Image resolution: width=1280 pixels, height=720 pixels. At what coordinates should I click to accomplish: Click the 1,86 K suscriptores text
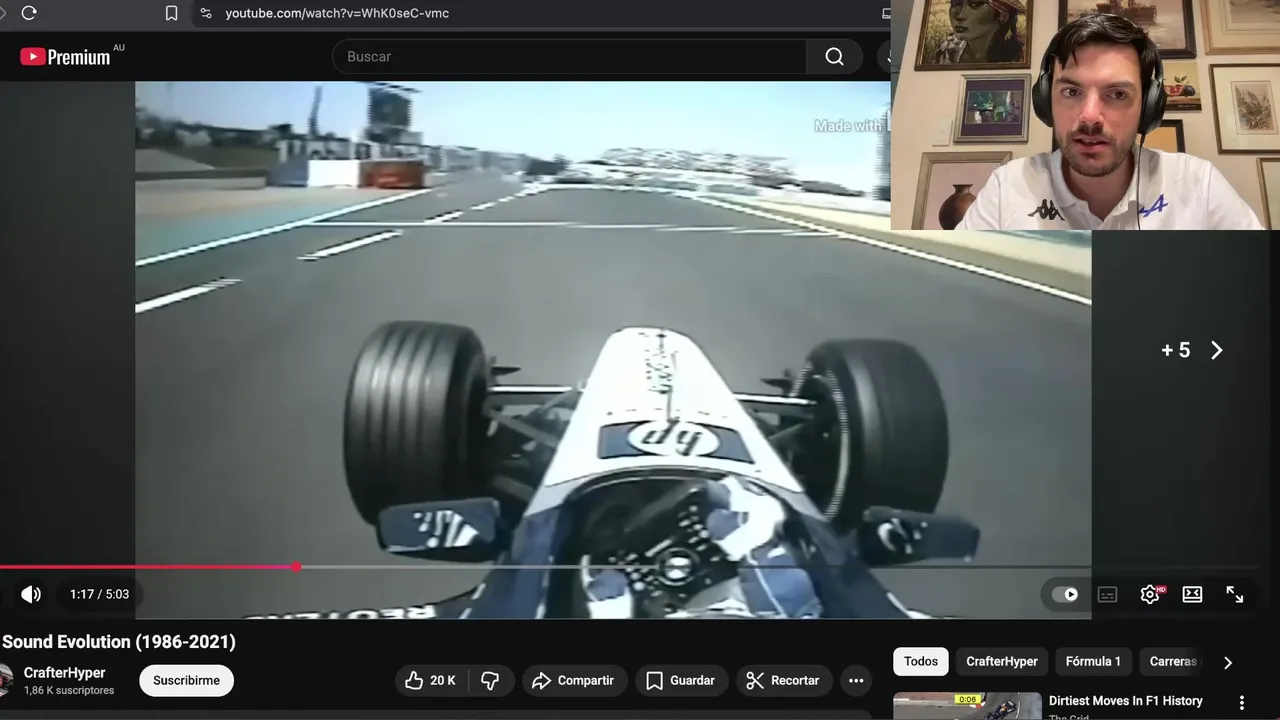click(69, 691)
